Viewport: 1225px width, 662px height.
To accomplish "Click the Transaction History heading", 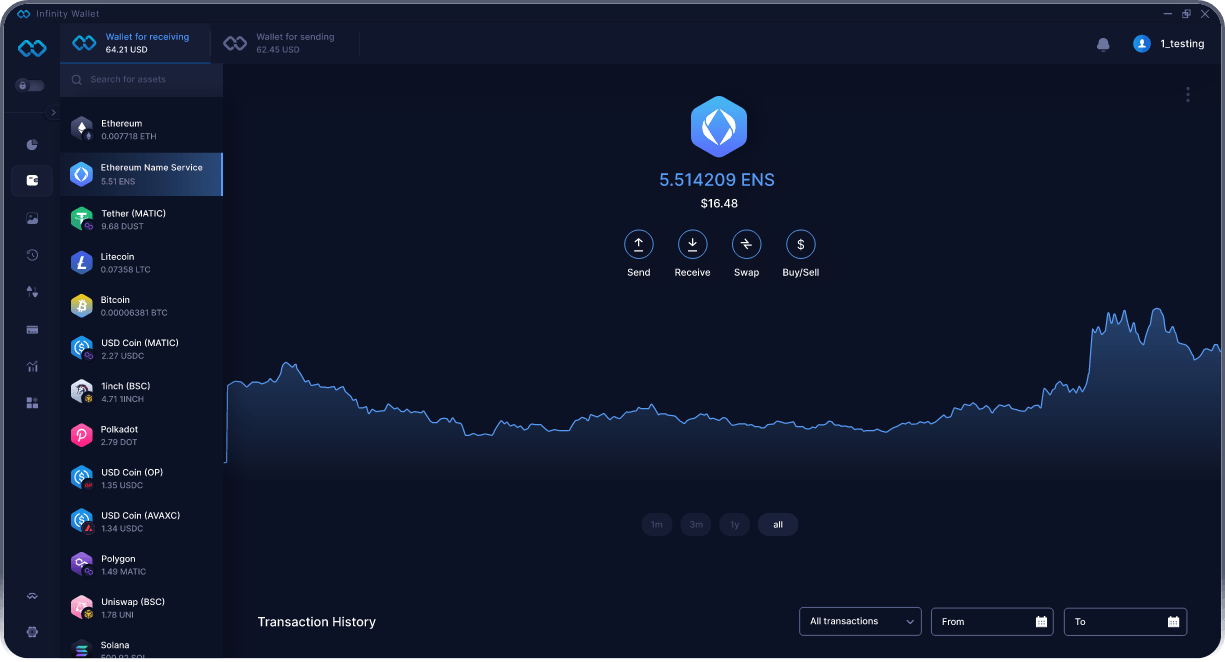I will pyautogui.click(x=317, y=622).
